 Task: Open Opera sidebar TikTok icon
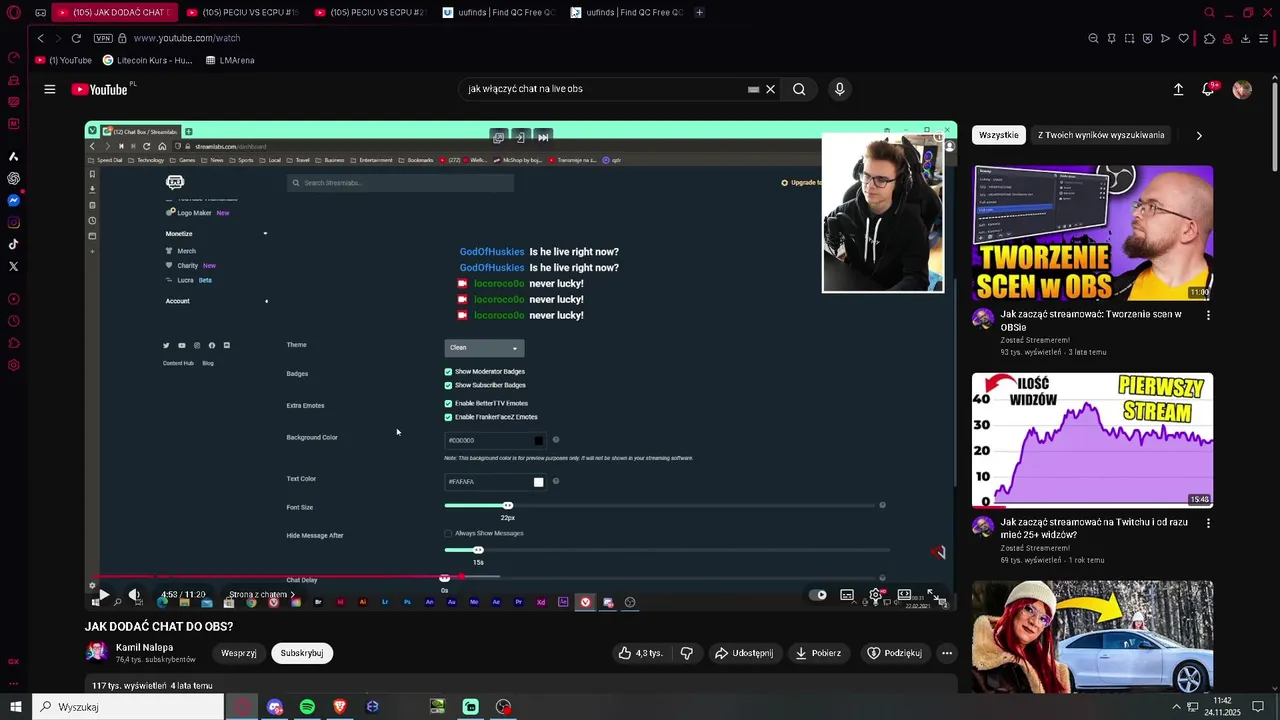[13, 244]
